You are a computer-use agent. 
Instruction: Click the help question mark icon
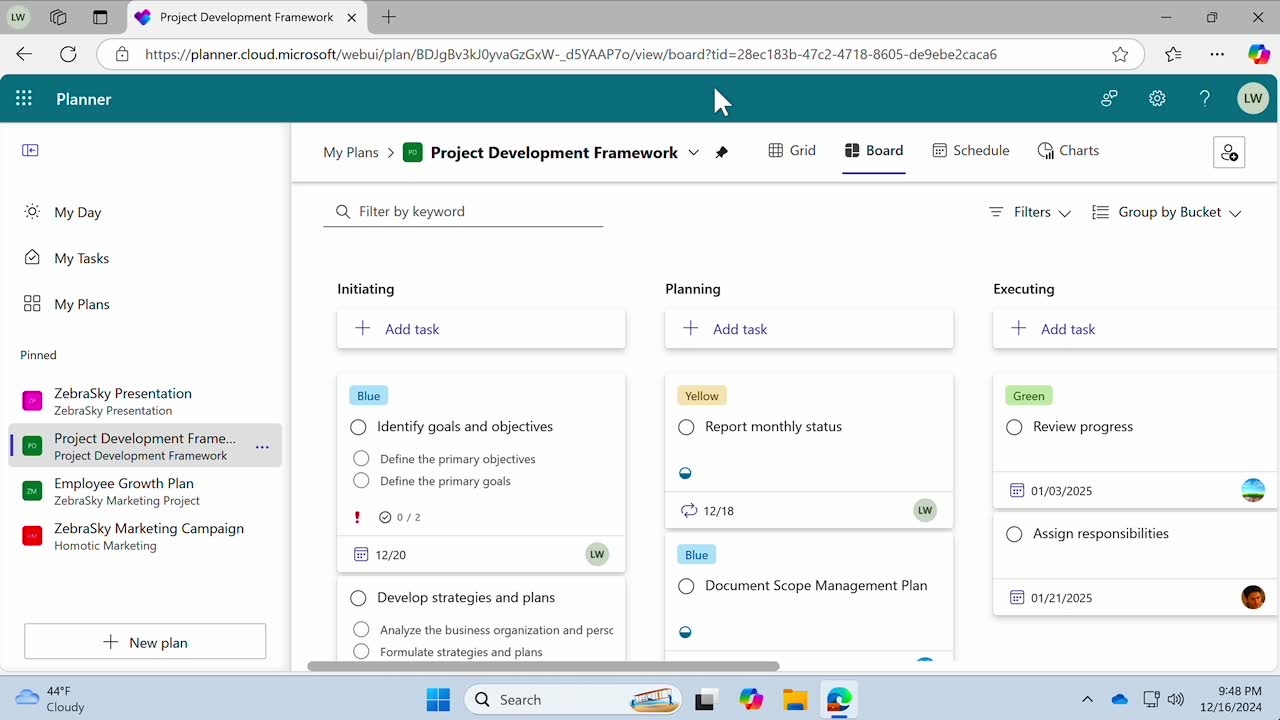coord(1204,98)
